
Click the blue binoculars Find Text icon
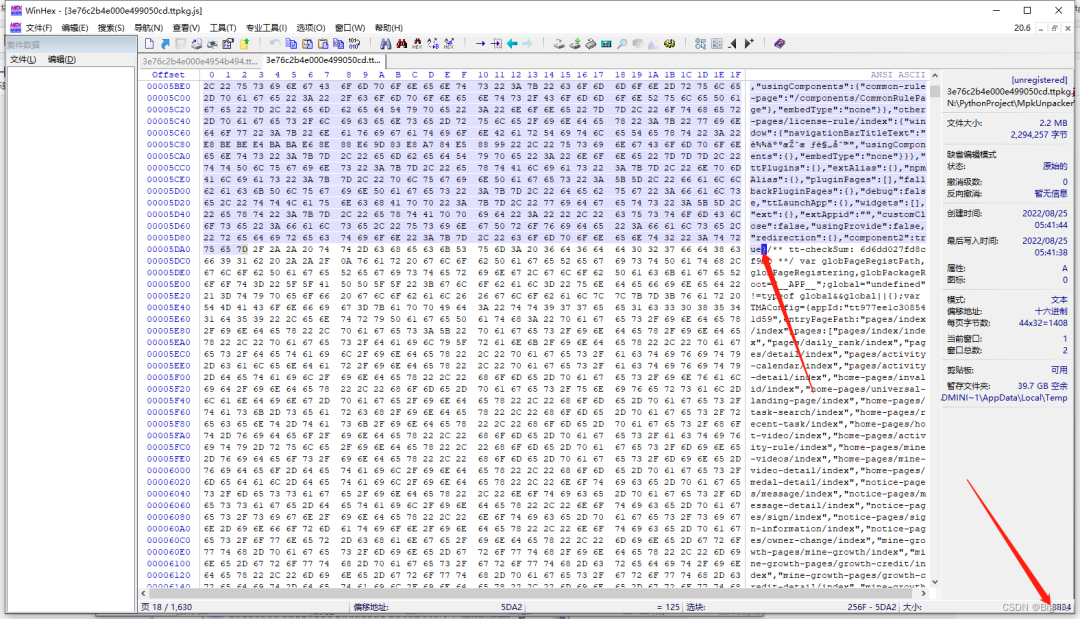386,43
